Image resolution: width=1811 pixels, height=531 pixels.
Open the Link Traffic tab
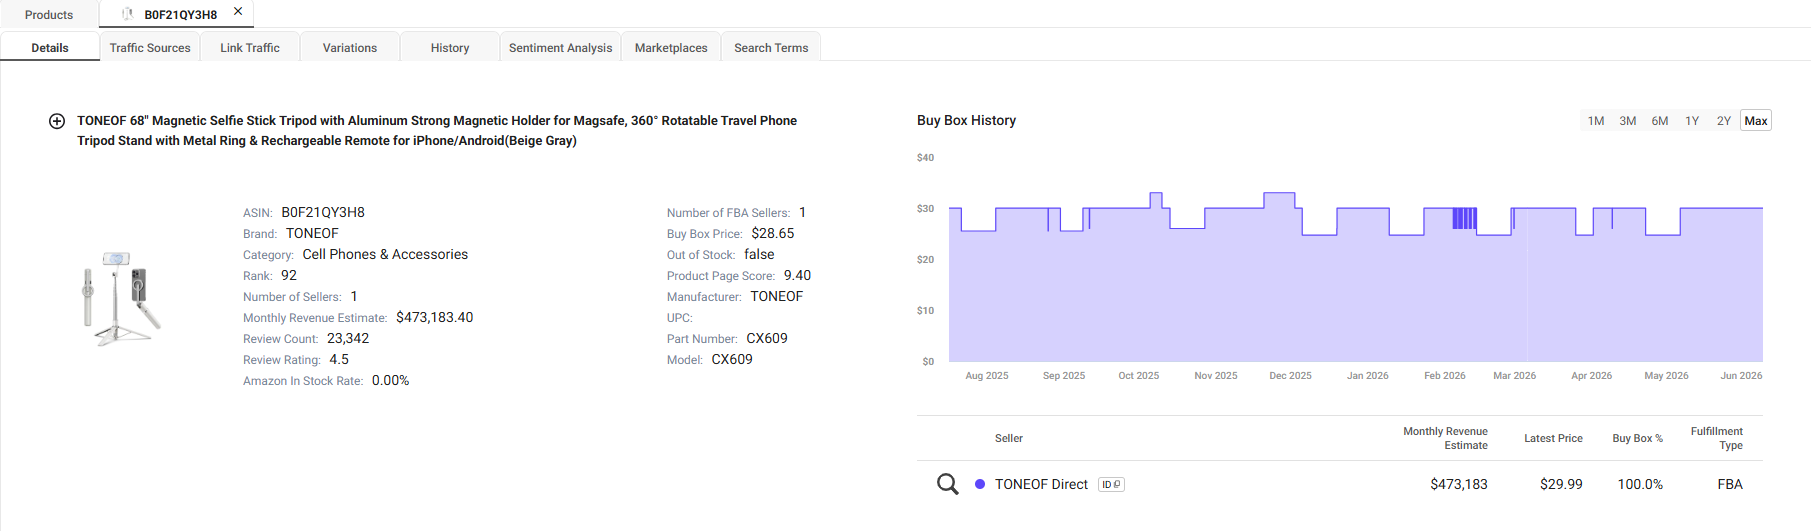point(250,47)
